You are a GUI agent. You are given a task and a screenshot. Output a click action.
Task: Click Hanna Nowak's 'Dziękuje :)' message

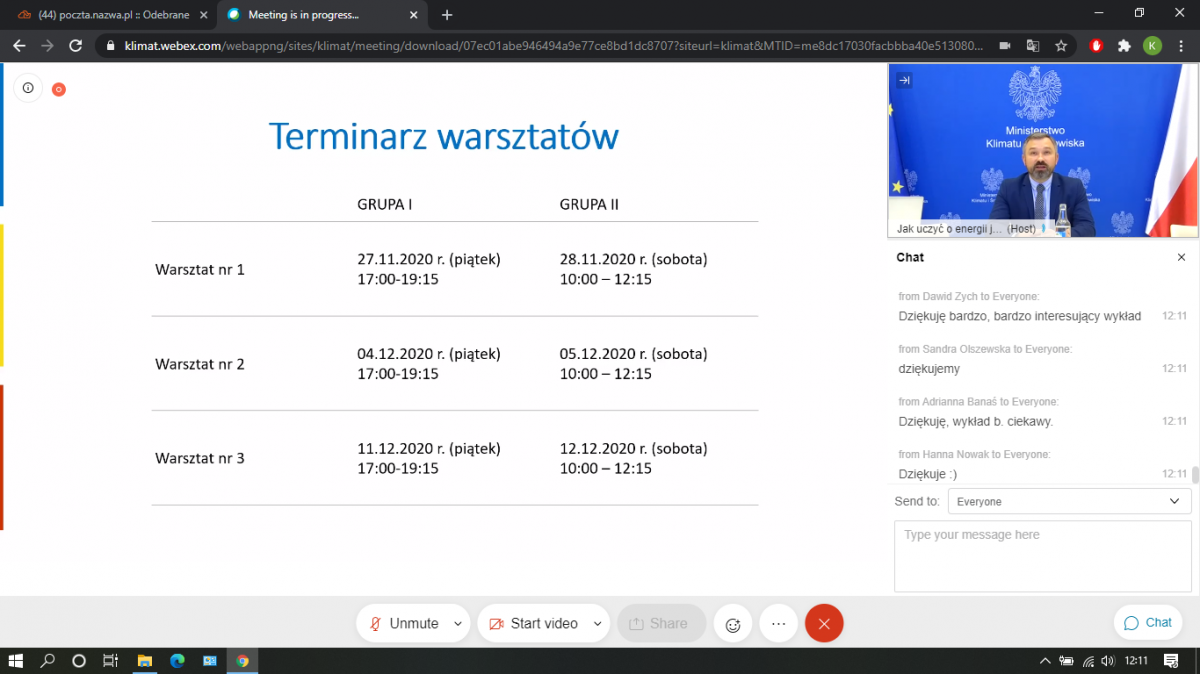pyautogui.click(x=927, y=474)
